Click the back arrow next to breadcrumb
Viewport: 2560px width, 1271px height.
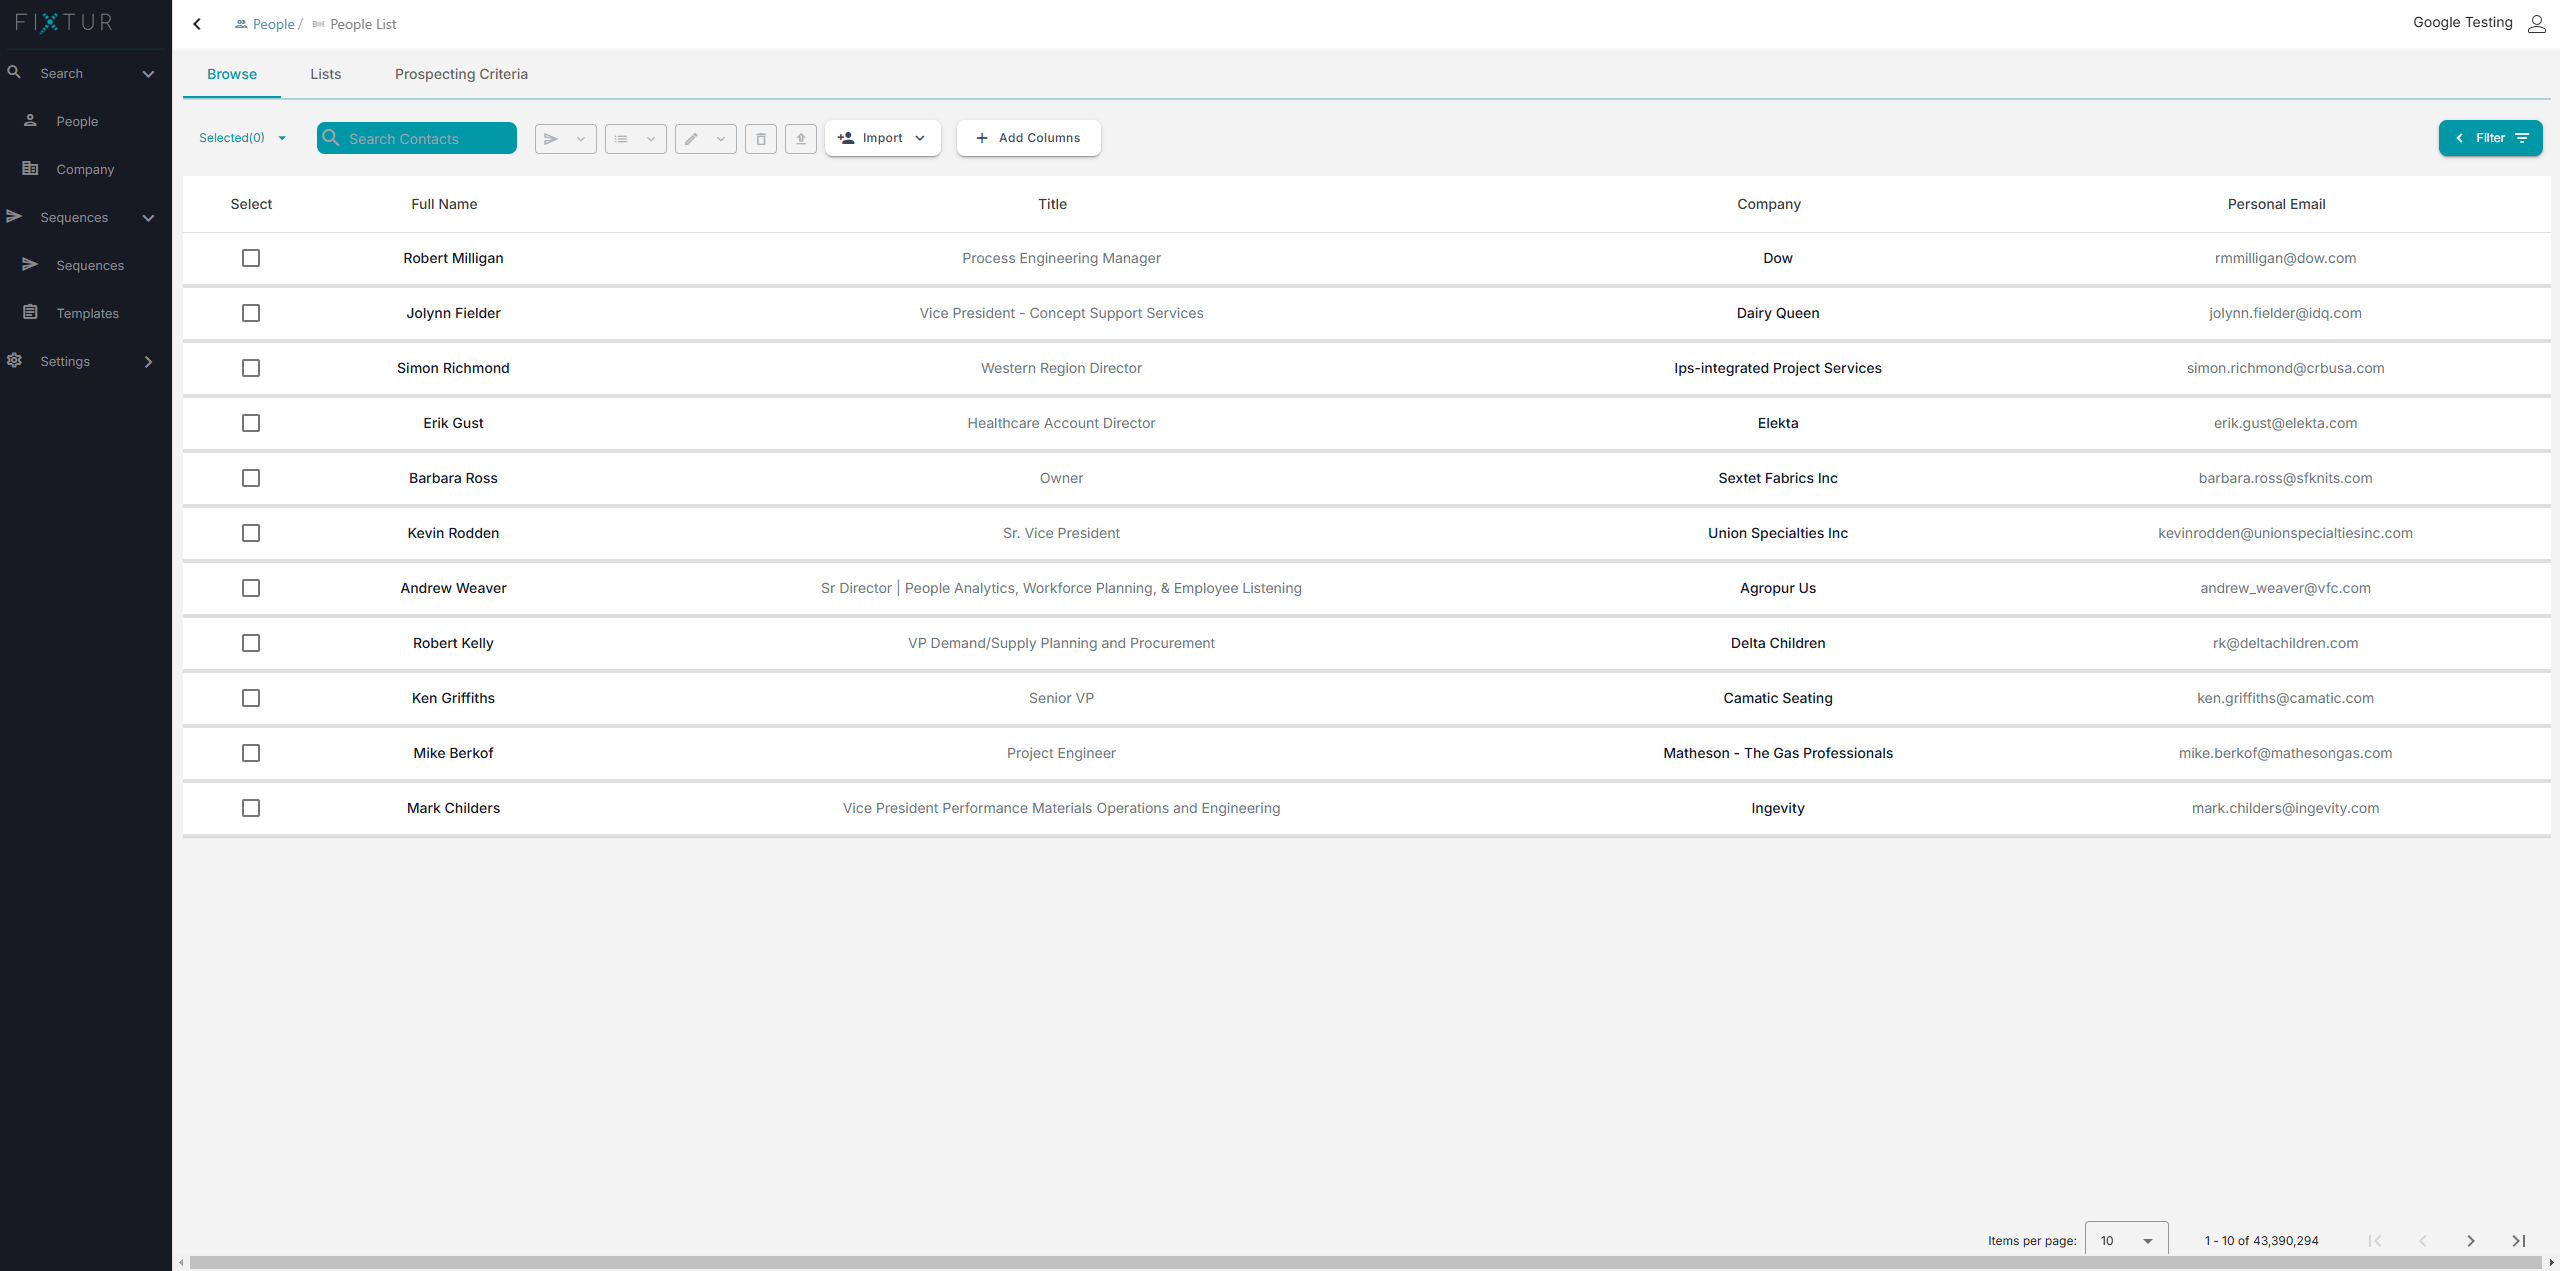[x=197, y=24]
